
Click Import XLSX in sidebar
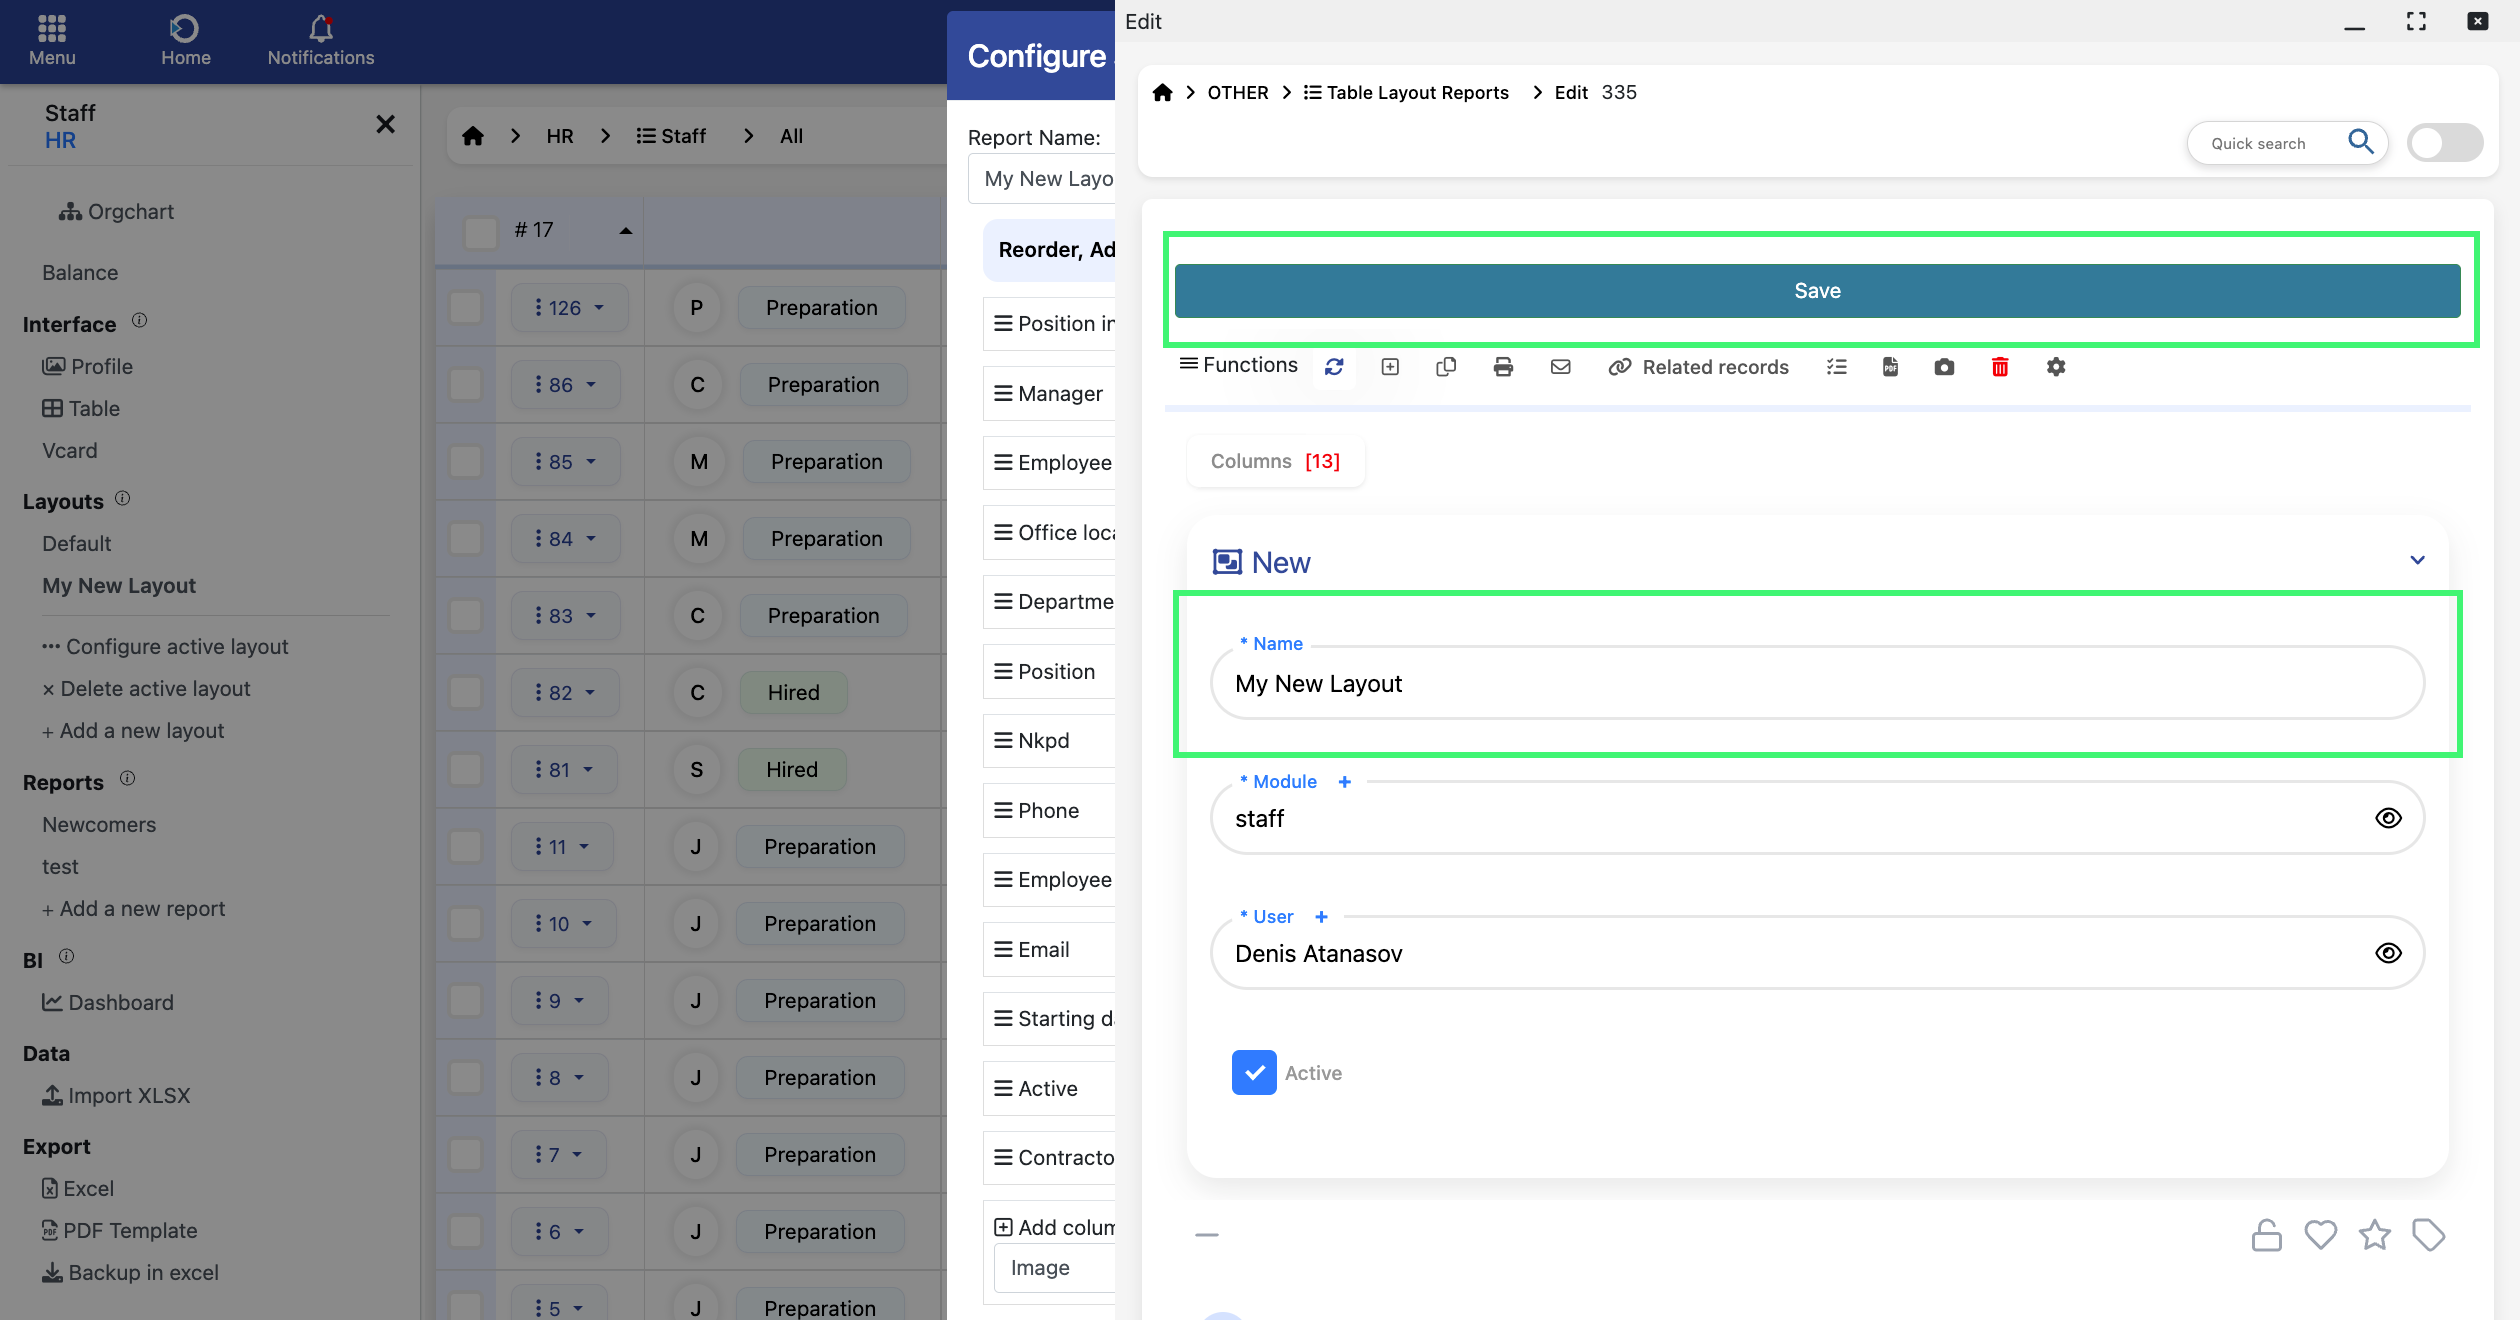(116, 1096)
